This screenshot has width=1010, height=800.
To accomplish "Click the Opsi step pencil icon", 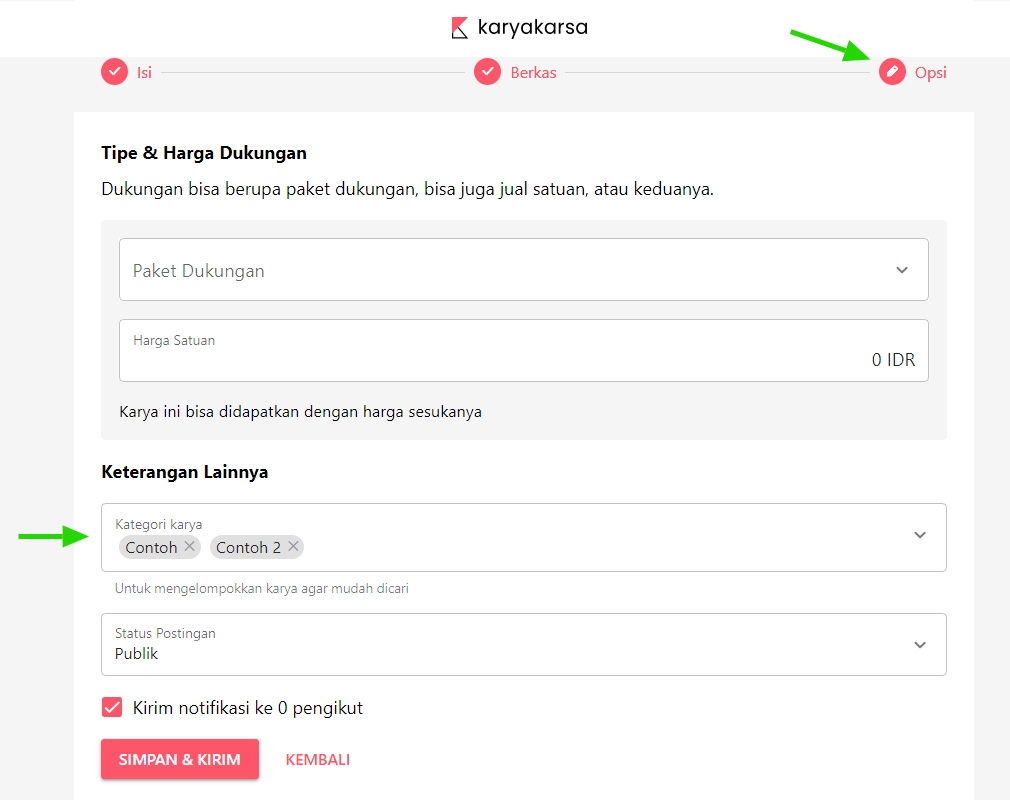I will pyautogui.click(x=892, y=72).
